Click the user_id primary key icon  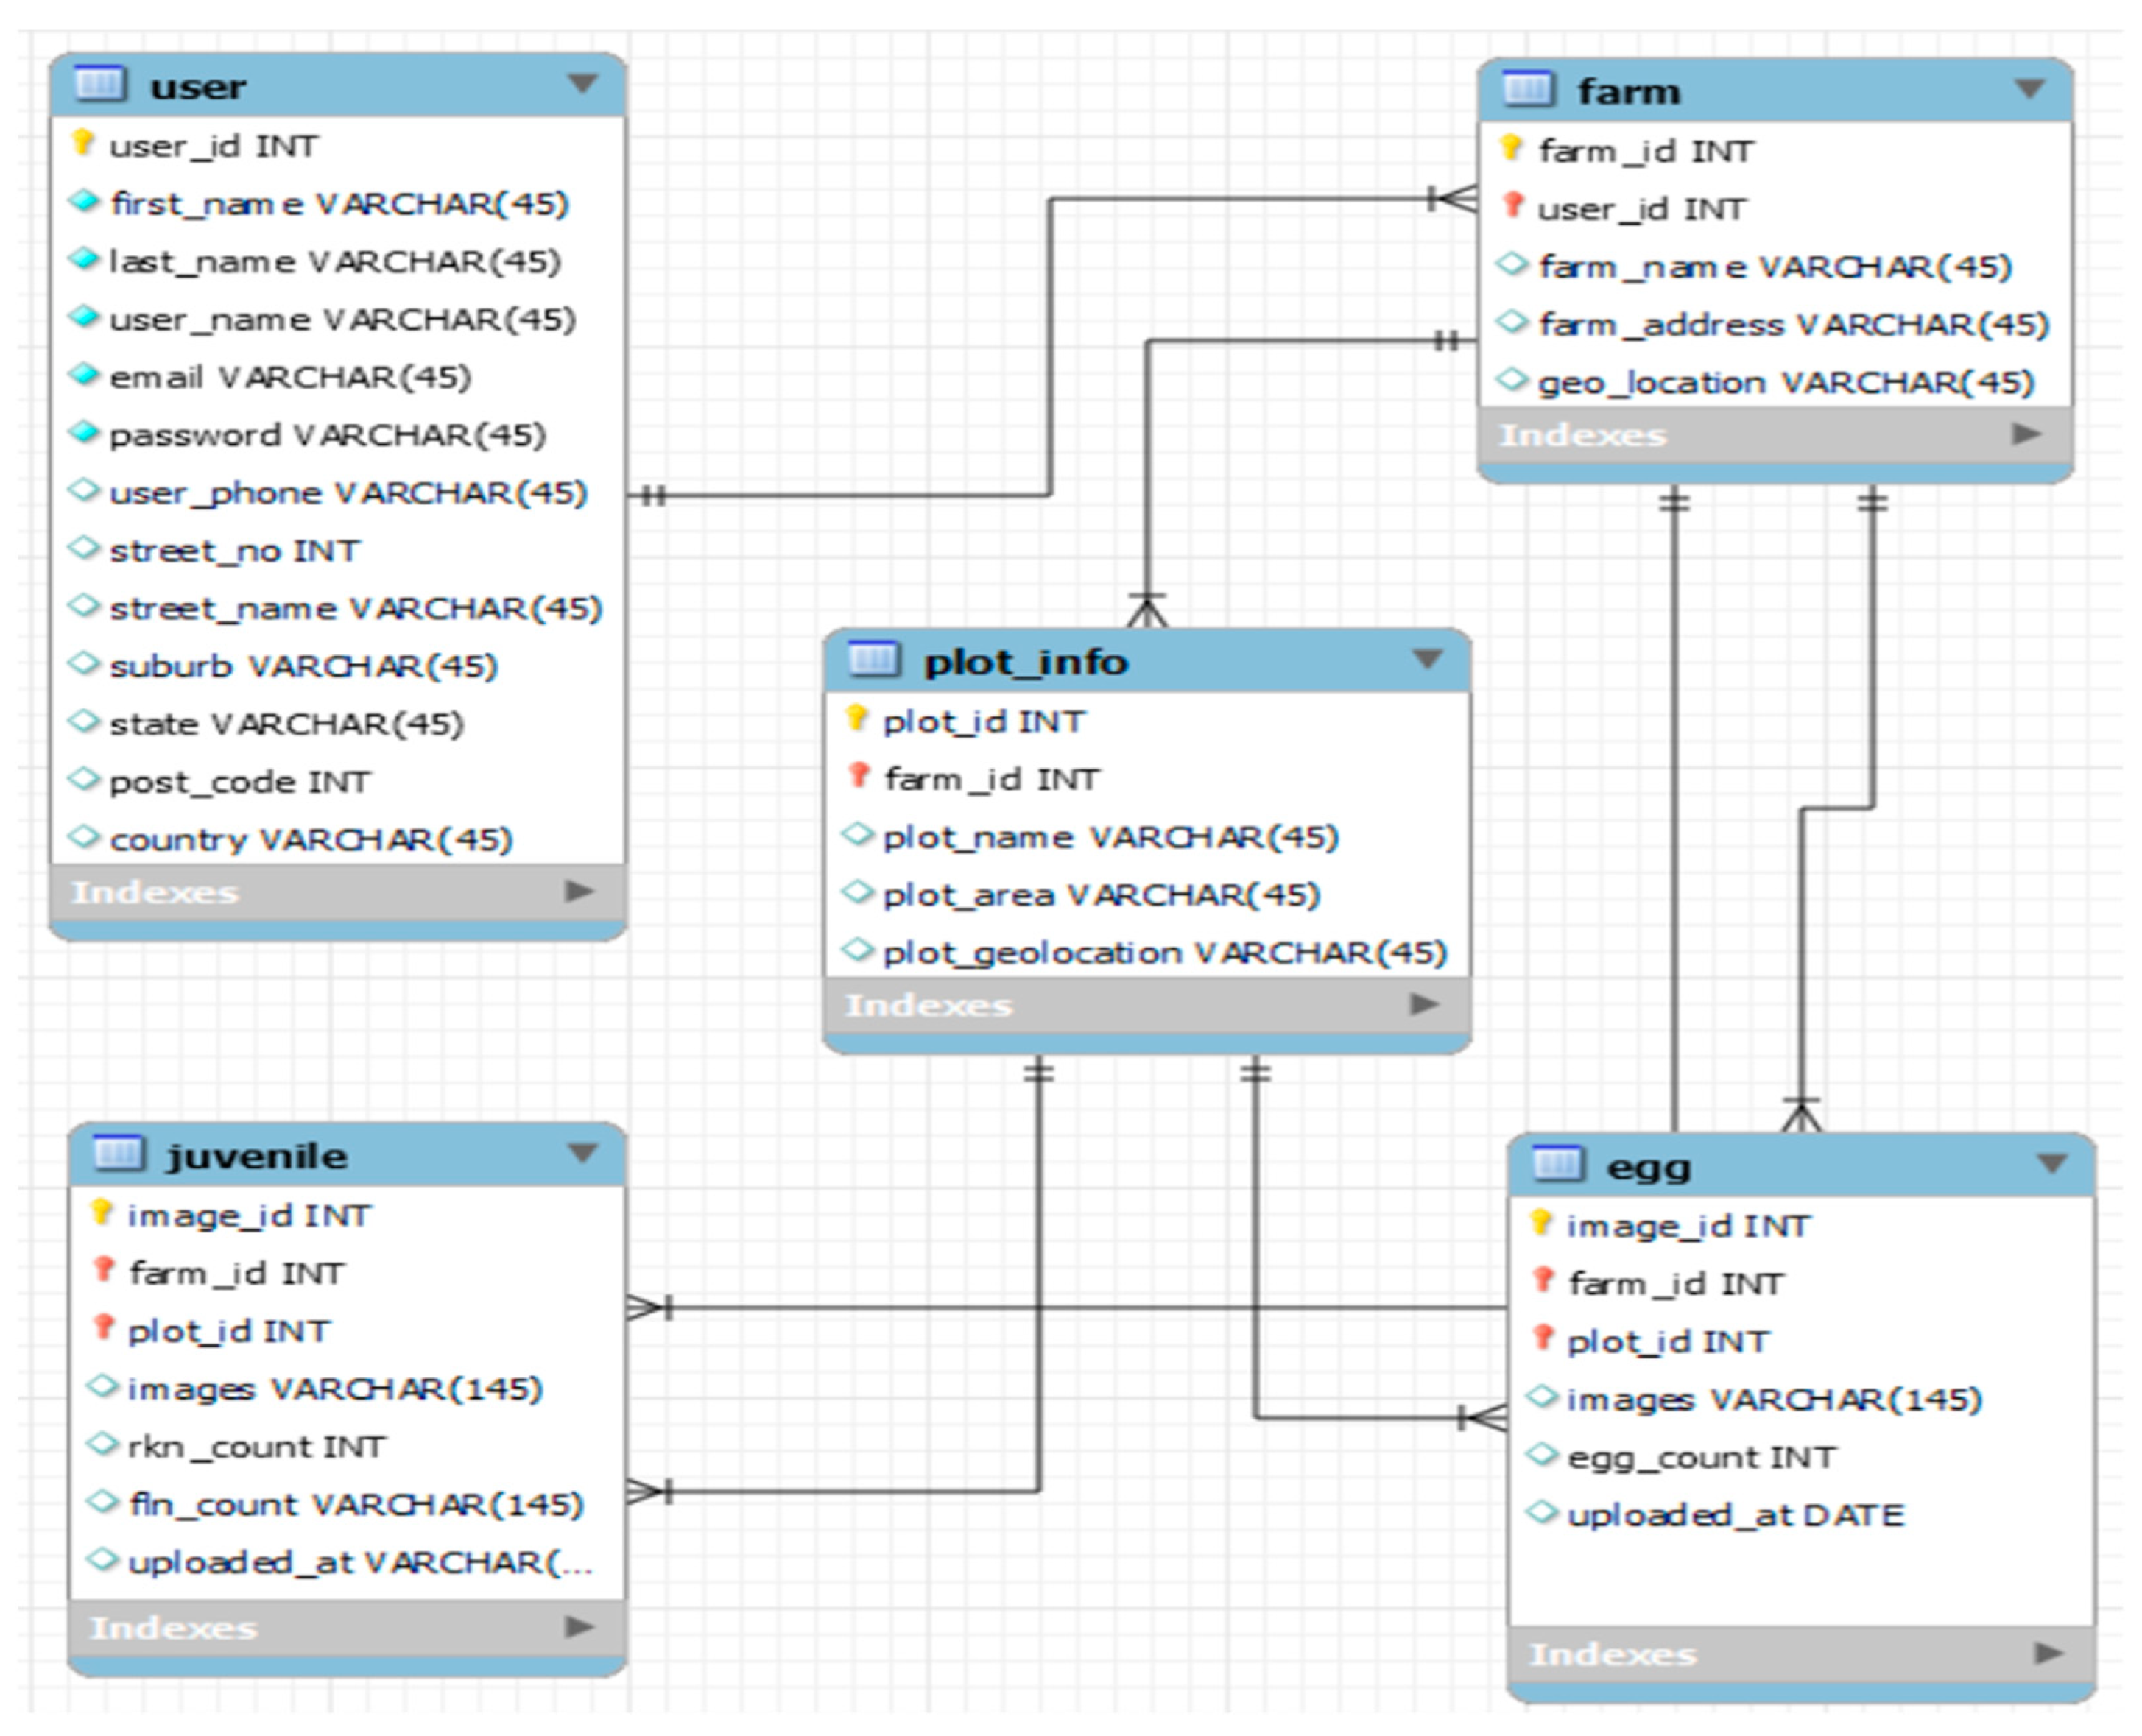pyautogui.click(x=83, y=143)
